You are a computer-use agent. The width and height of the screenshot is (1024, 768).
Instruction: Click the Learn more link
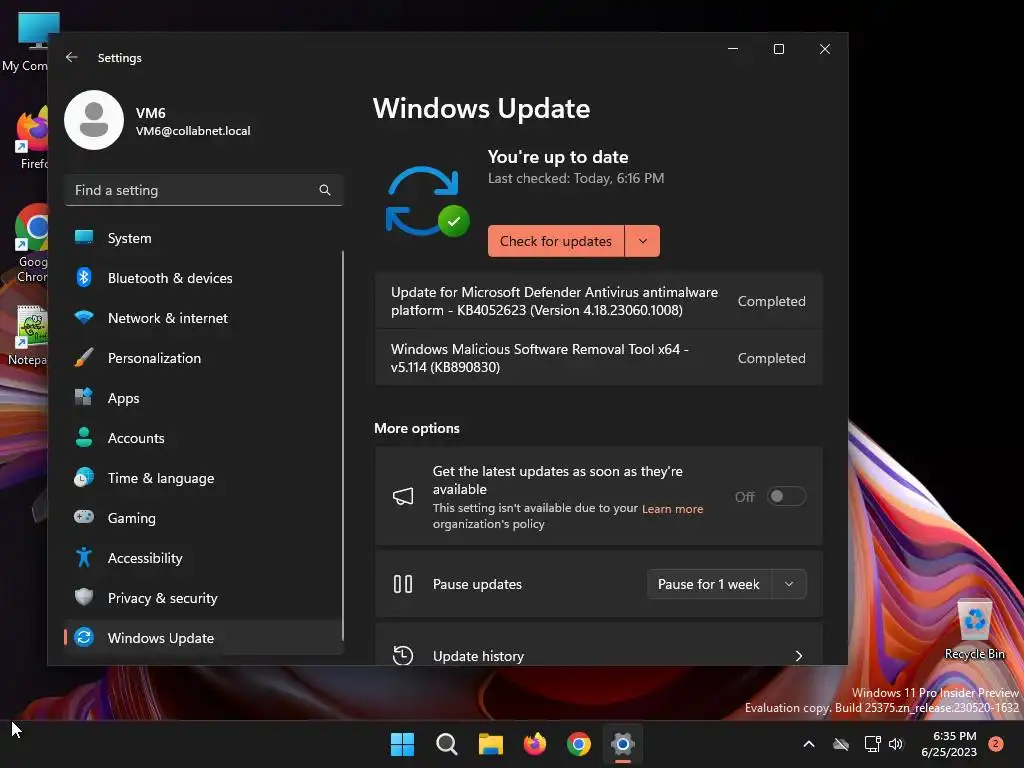672,509
